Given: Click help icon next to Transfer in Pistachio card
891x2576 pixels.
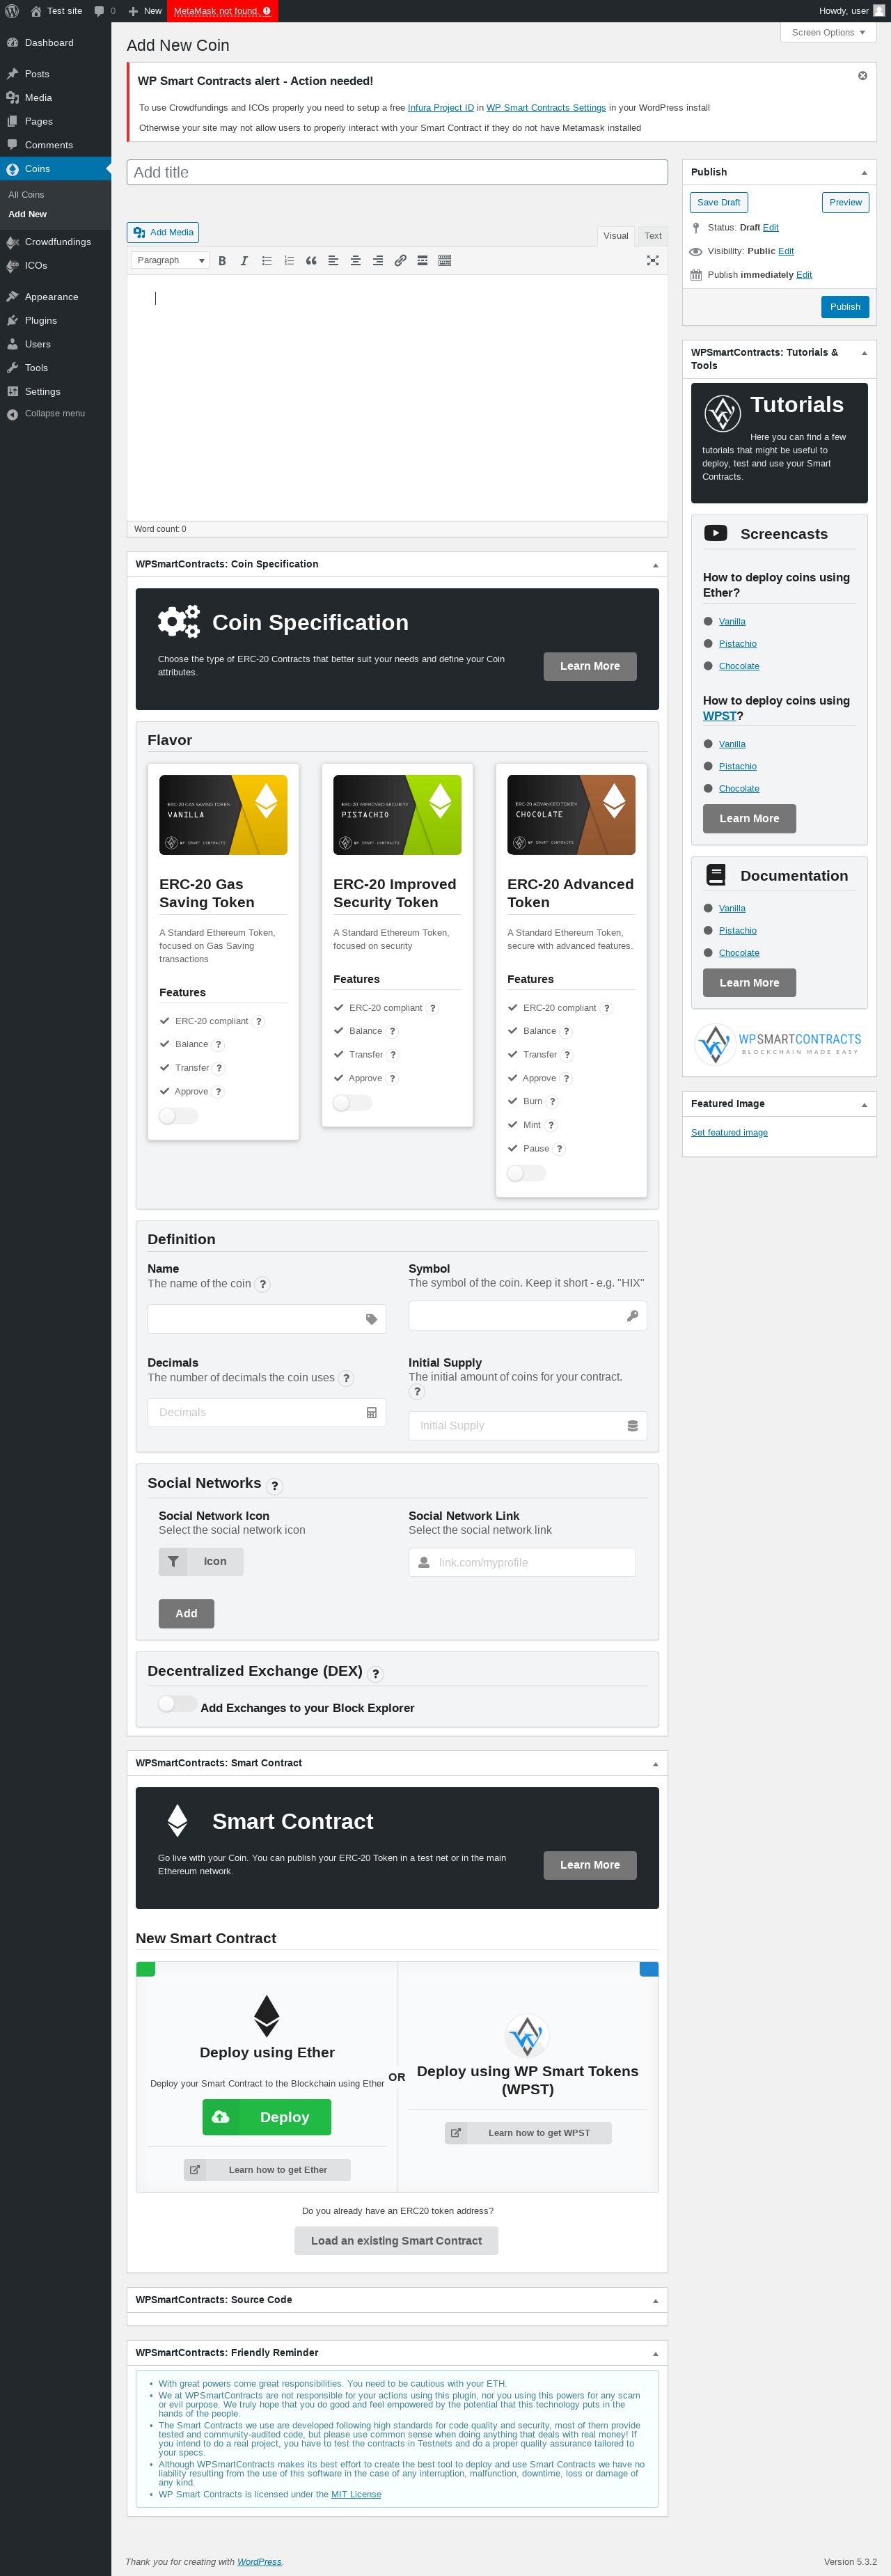Looking at the screenshot, I should coord(393,1055).
